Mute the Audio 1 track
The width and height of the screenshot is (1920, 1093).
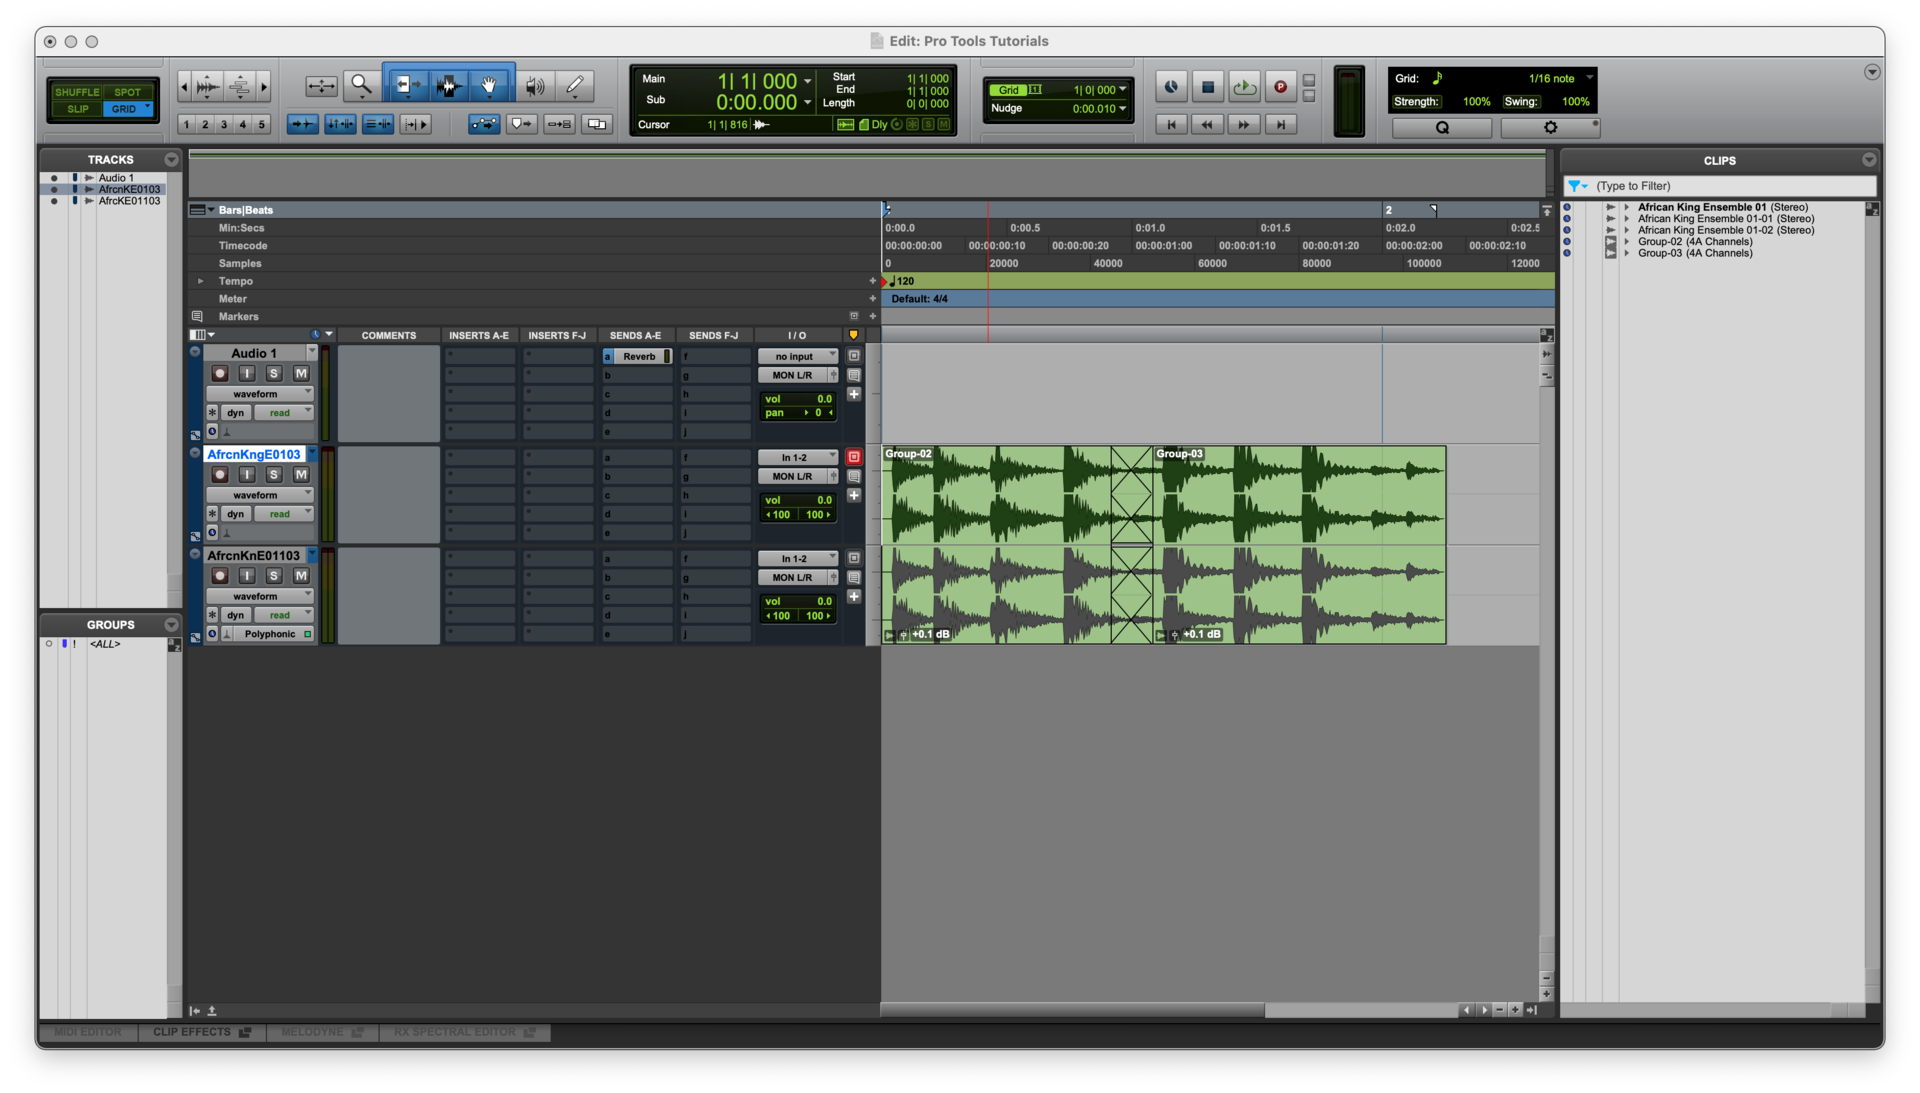coord(301,372)
